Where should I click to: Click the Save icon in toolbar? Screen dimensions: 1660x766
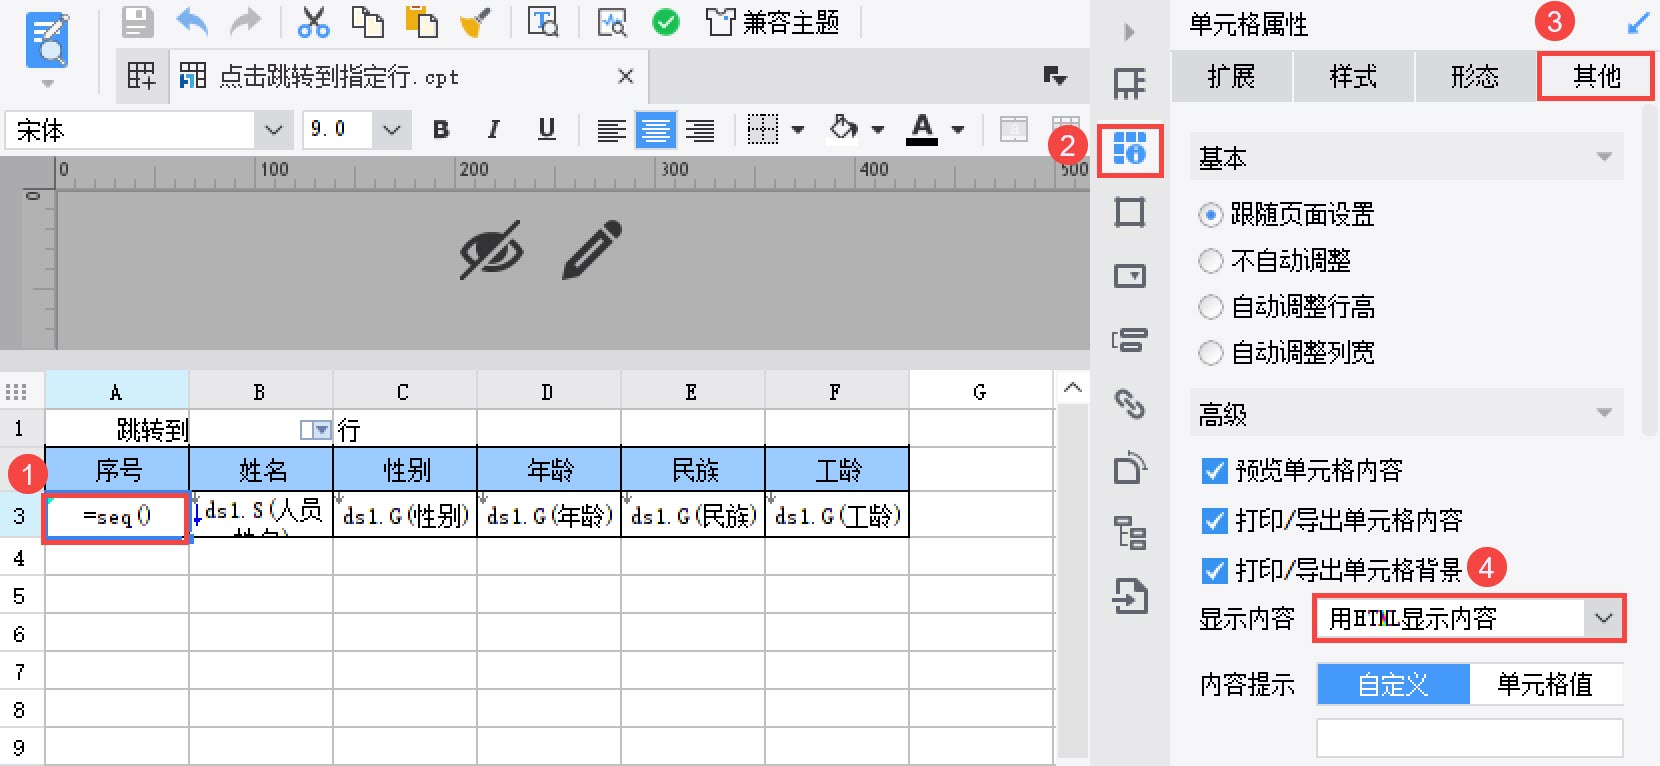point(137,22)
